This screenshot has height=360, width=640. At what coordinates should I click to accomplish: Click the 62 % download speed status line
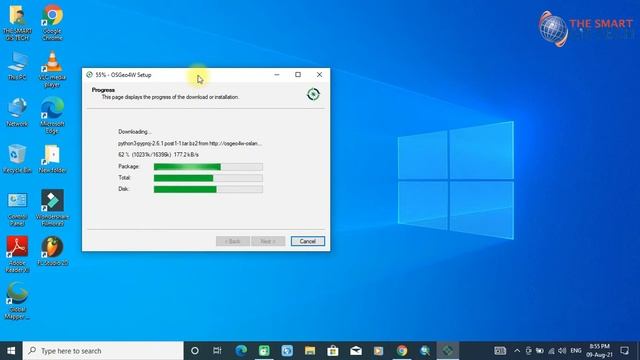coord(158,155)
